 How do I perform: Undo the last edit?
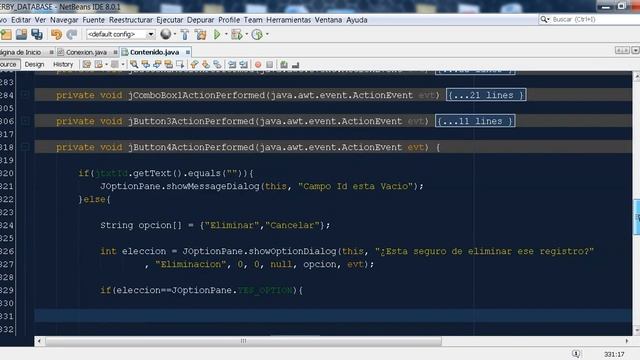(x=56, y=35)
